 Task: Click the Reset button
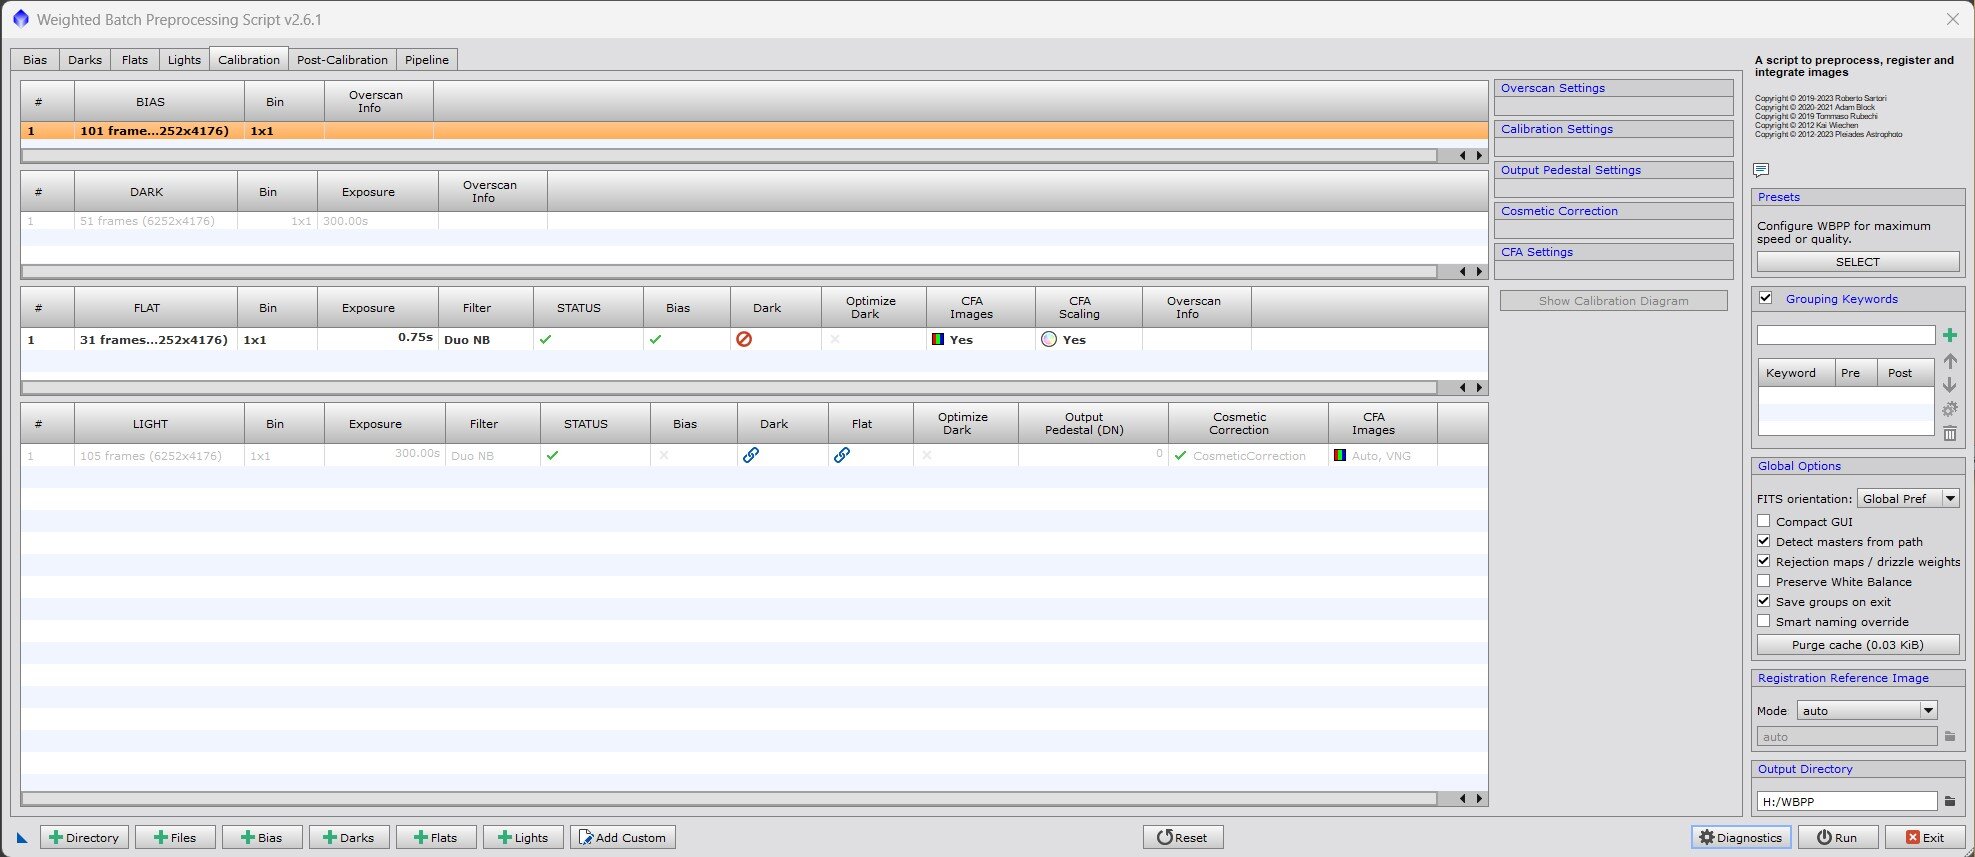point(1183,837)
